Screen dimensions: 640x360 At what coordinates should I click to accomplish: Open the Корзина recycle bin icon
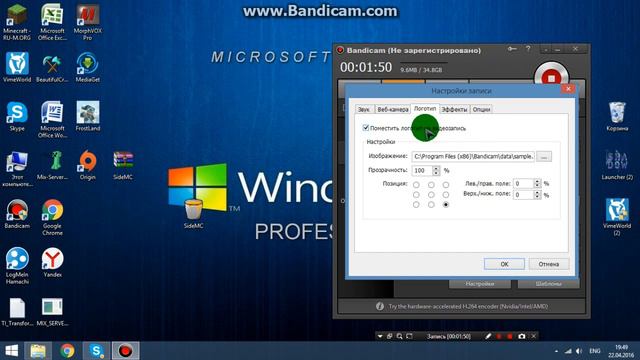617,116
